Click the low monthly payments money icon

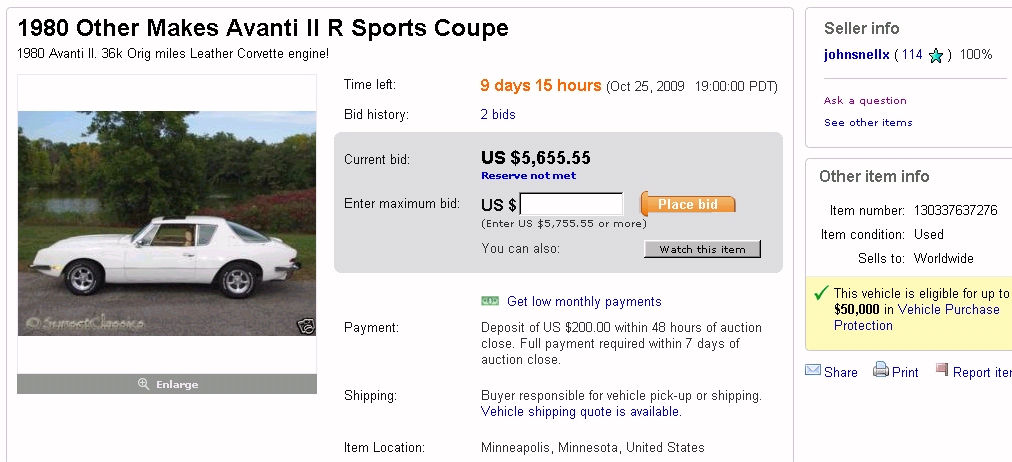(490, 301)
